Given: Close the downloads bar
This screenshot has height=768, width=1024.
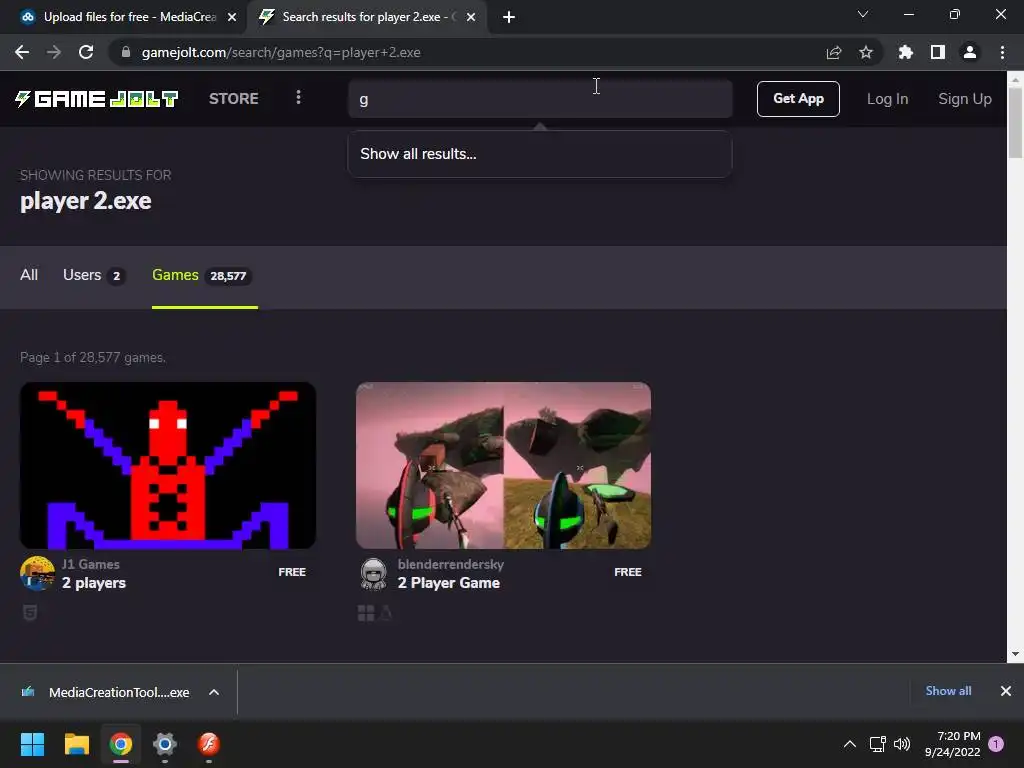Looking at the screenshot, I should point(1006,691).
